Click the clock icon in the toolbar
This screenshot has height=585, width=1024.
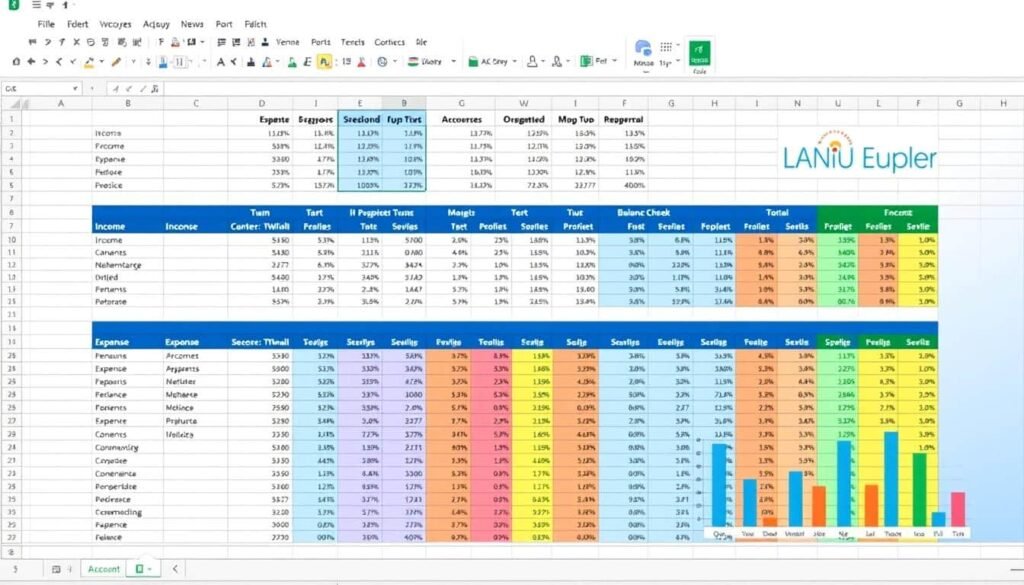pos(382,61)
